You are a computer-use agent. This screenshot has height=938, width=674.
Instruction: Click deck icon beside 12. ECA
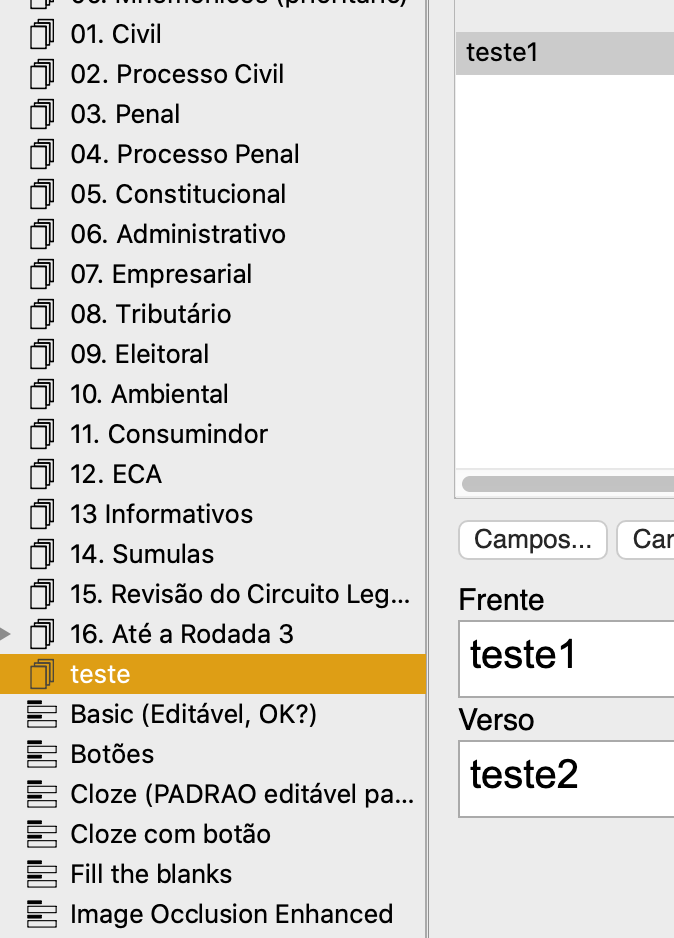pyautogui.click(x=41, y=475)
